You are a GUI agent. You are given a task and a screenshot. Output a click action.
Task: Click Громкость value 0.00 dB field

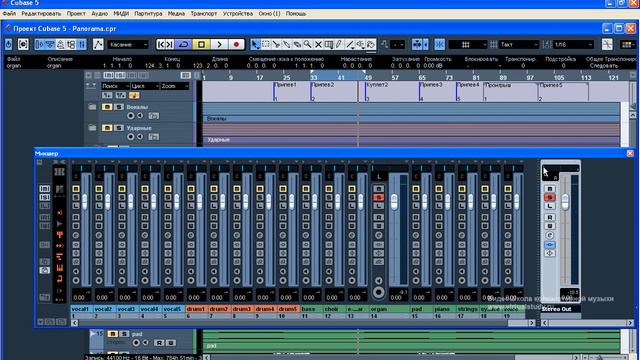pos(433,66)
